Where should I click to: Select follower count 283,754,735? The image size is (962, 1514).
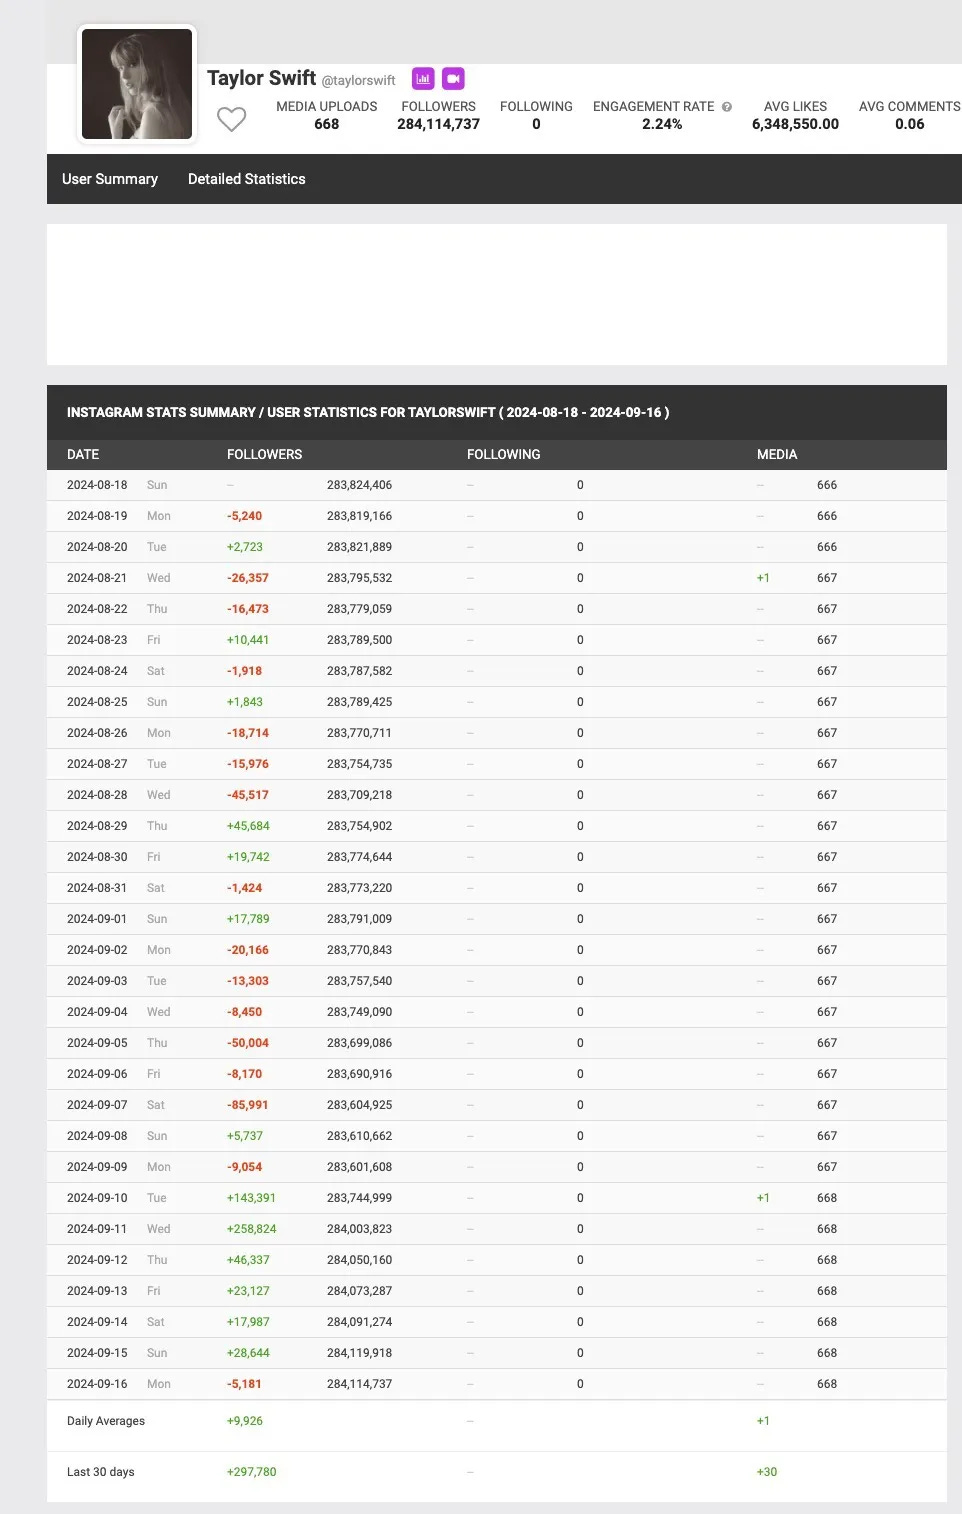tap(359, 764)
